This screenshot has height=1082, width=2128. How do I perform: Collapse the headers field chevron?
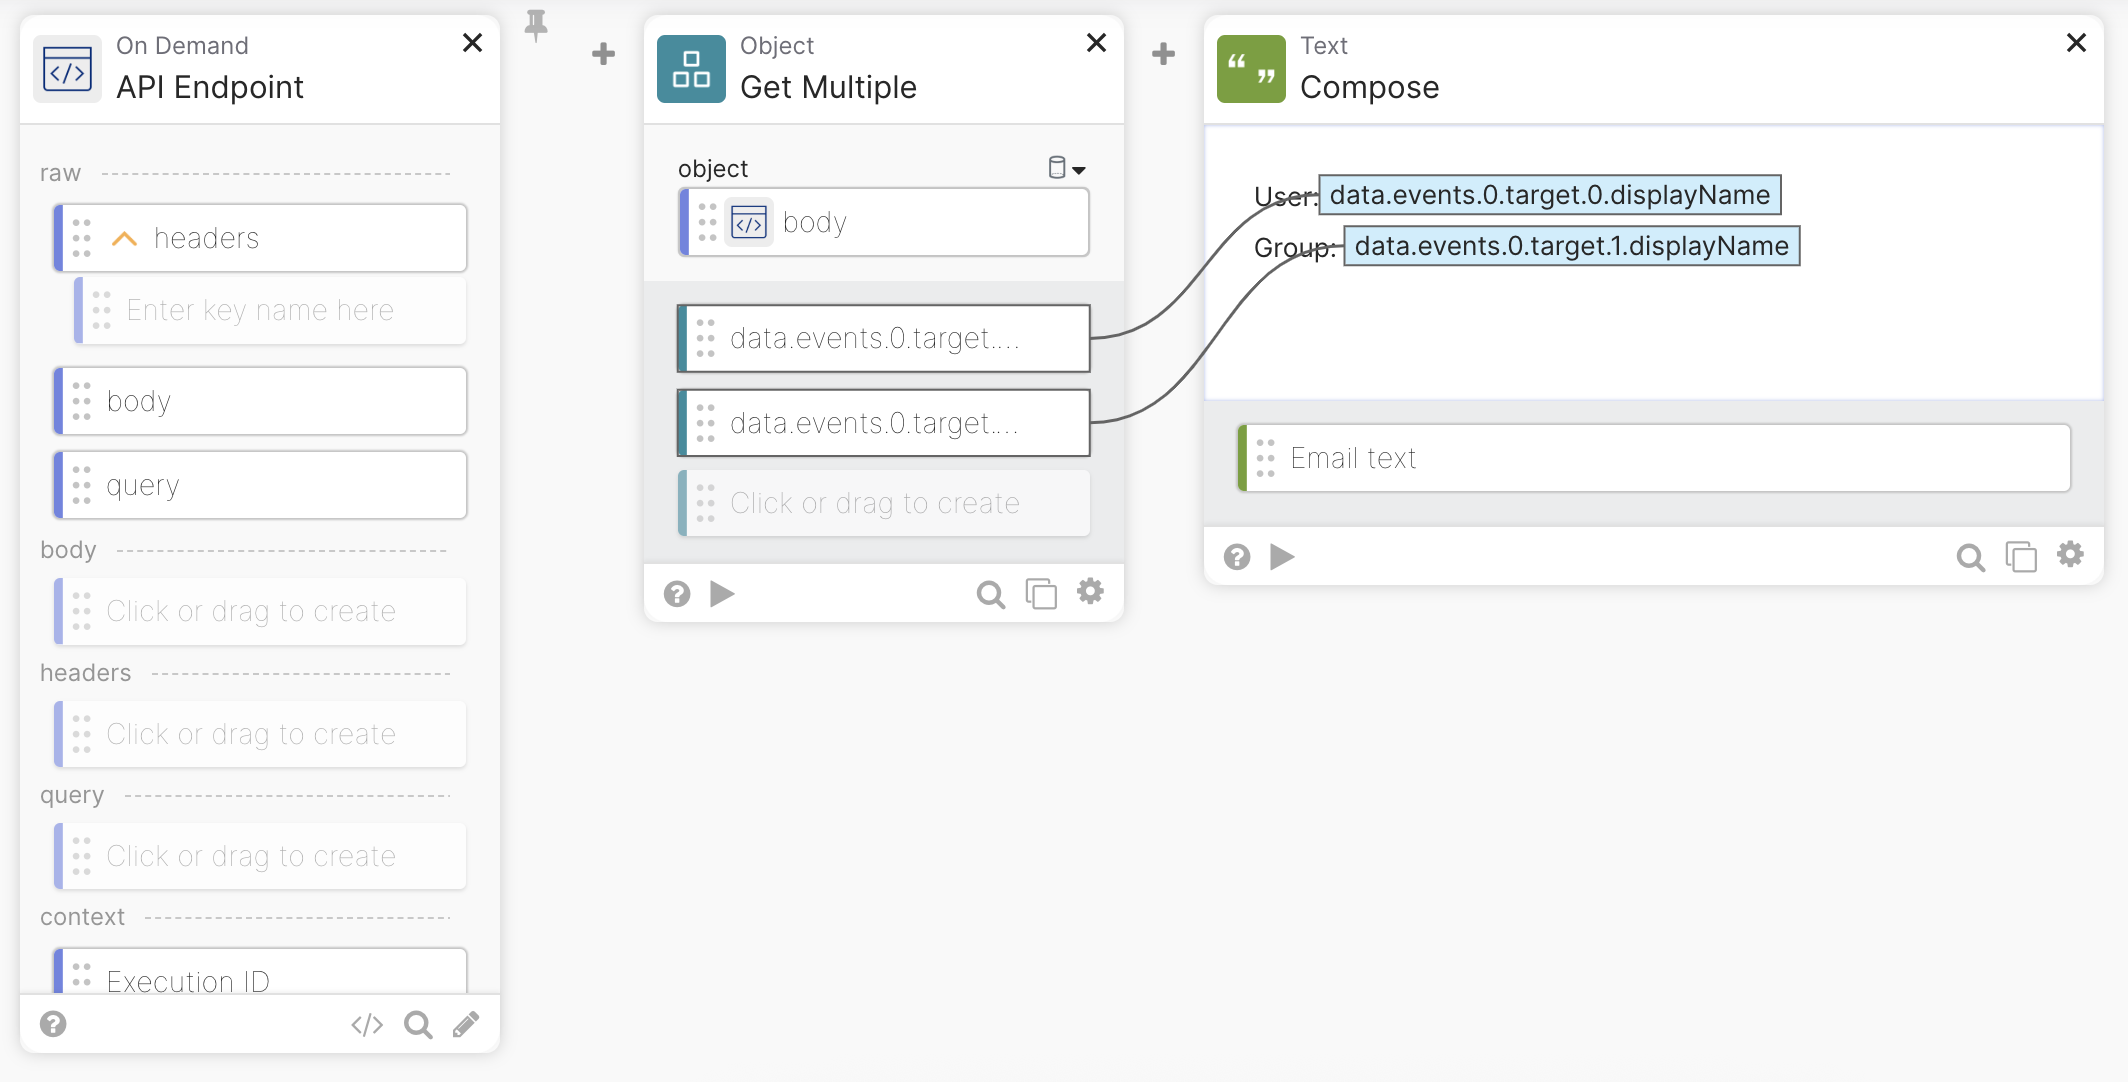124,239
